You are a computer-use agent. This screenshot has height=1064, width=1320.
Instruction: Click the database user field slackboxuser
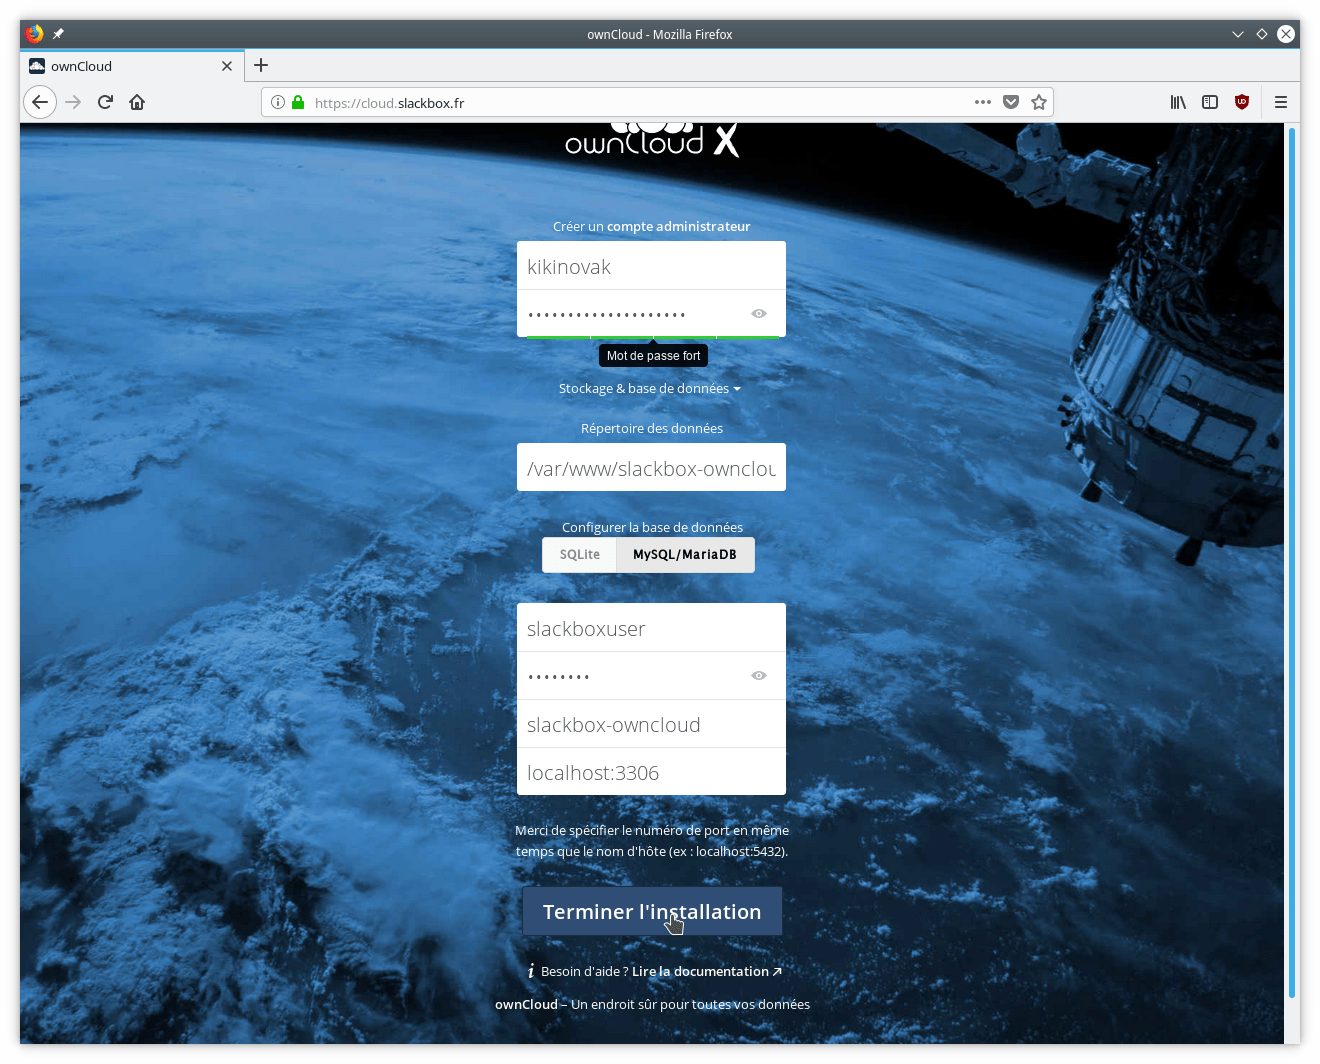click(x=651, y=628)
